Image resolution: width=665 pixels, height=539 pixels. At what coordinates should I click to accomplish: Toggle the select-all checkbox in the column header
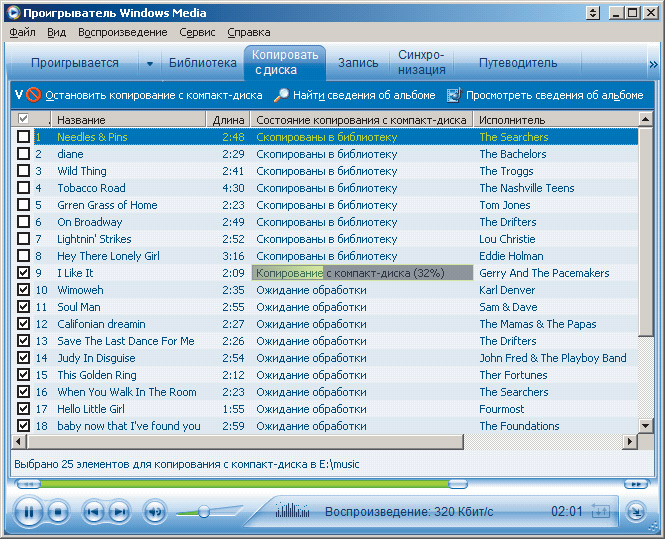[x=23, y=120]
